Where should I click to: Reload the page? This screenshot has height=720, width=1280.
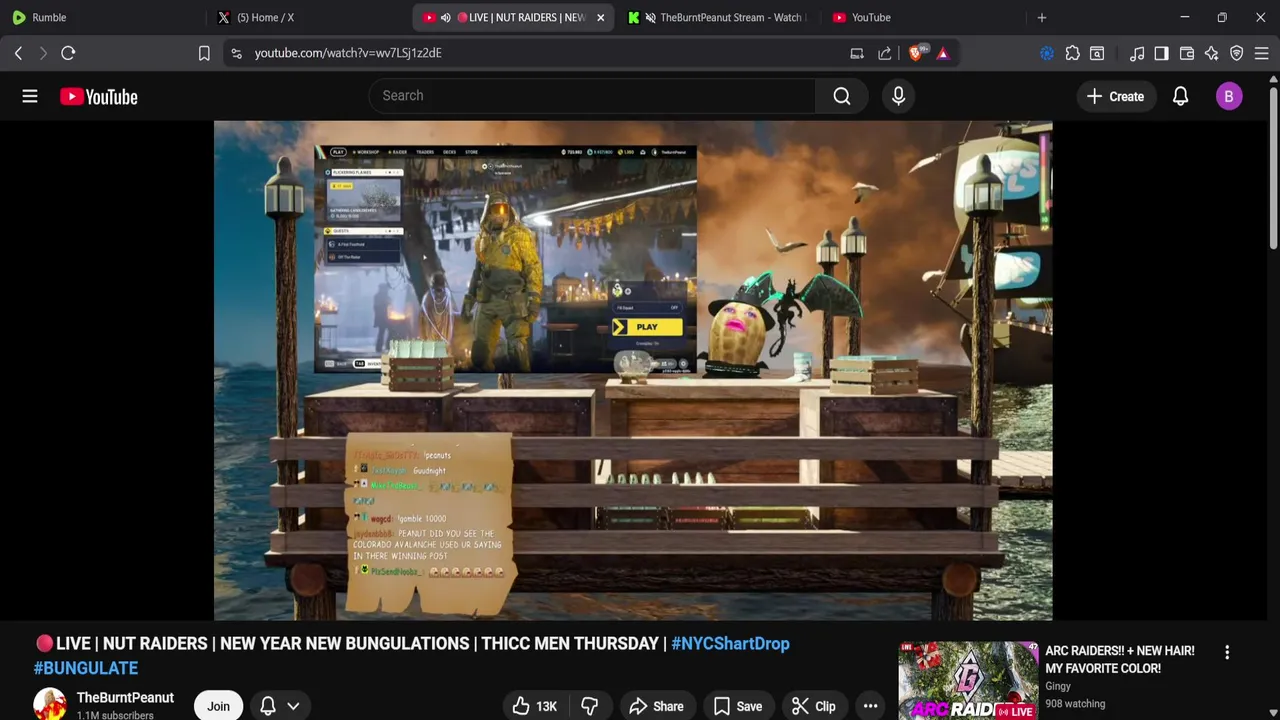click(x=68, y=53)
